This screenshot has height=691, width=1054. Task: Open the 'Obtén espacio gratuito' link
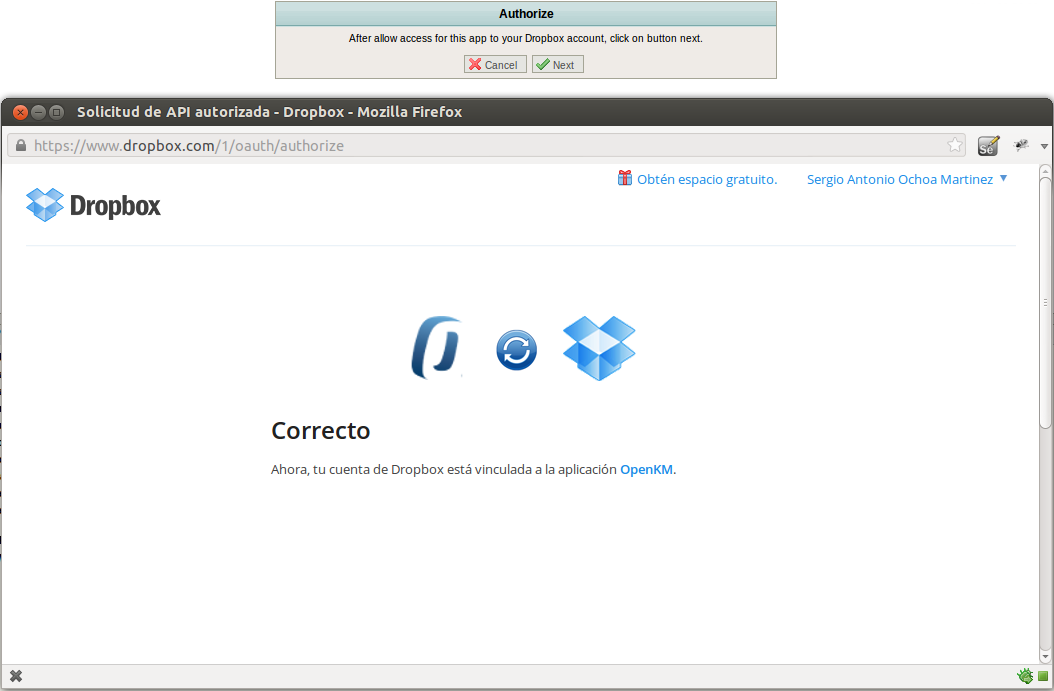(x=706, y=179)
